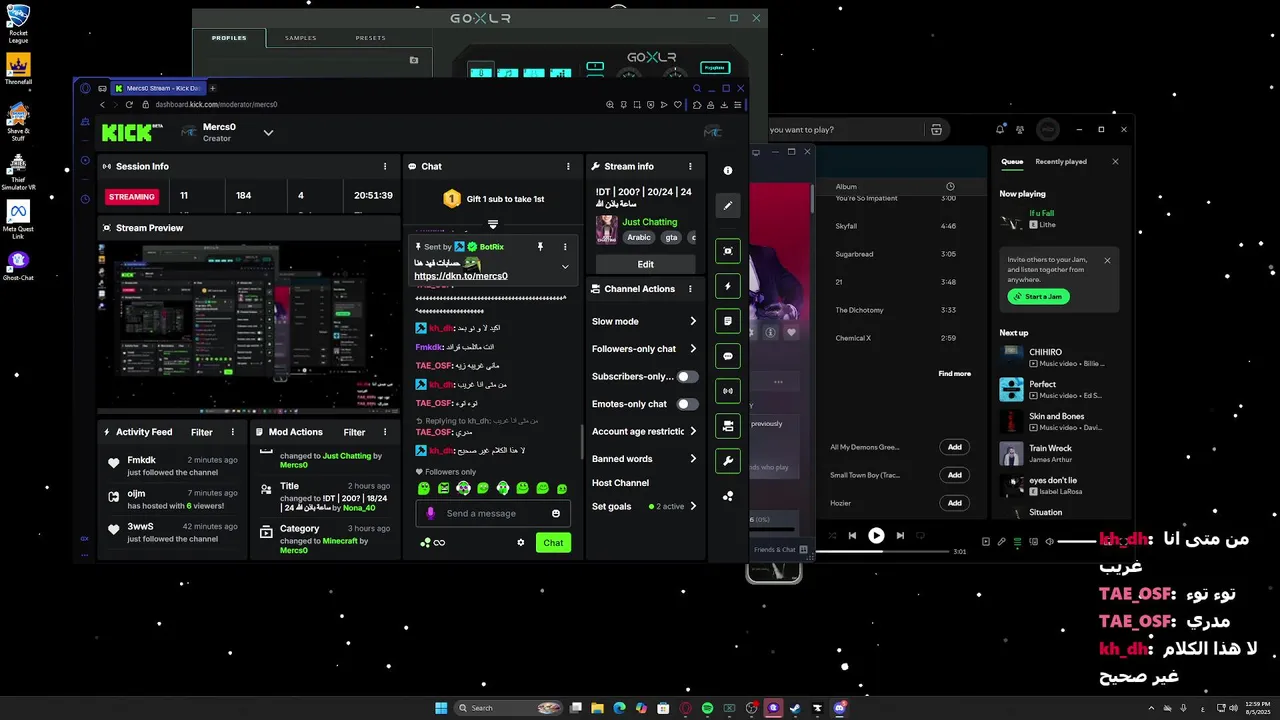
Task: Adjust the Spotify volume slider
Action: tap(1077, 541)
